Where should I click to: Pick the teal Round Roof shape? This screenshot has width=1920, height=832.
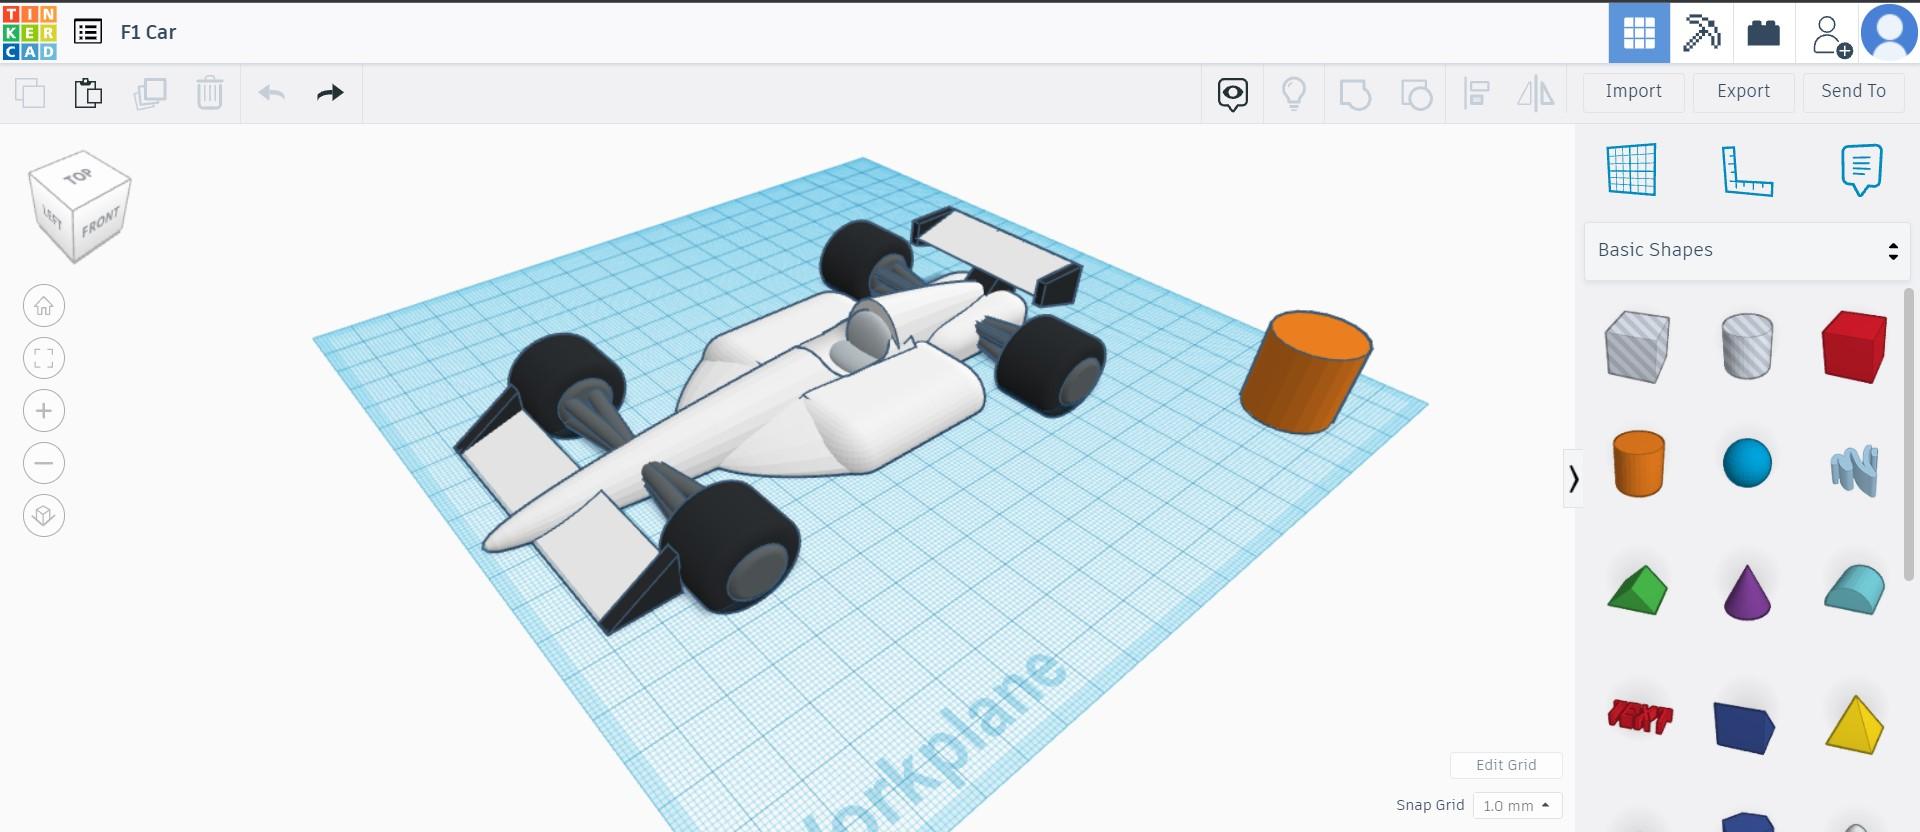[1854, 589]
